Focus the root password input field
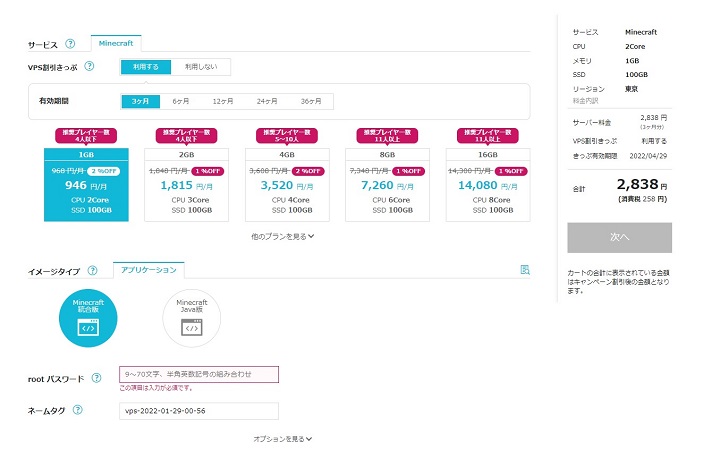 pos(199,374)
